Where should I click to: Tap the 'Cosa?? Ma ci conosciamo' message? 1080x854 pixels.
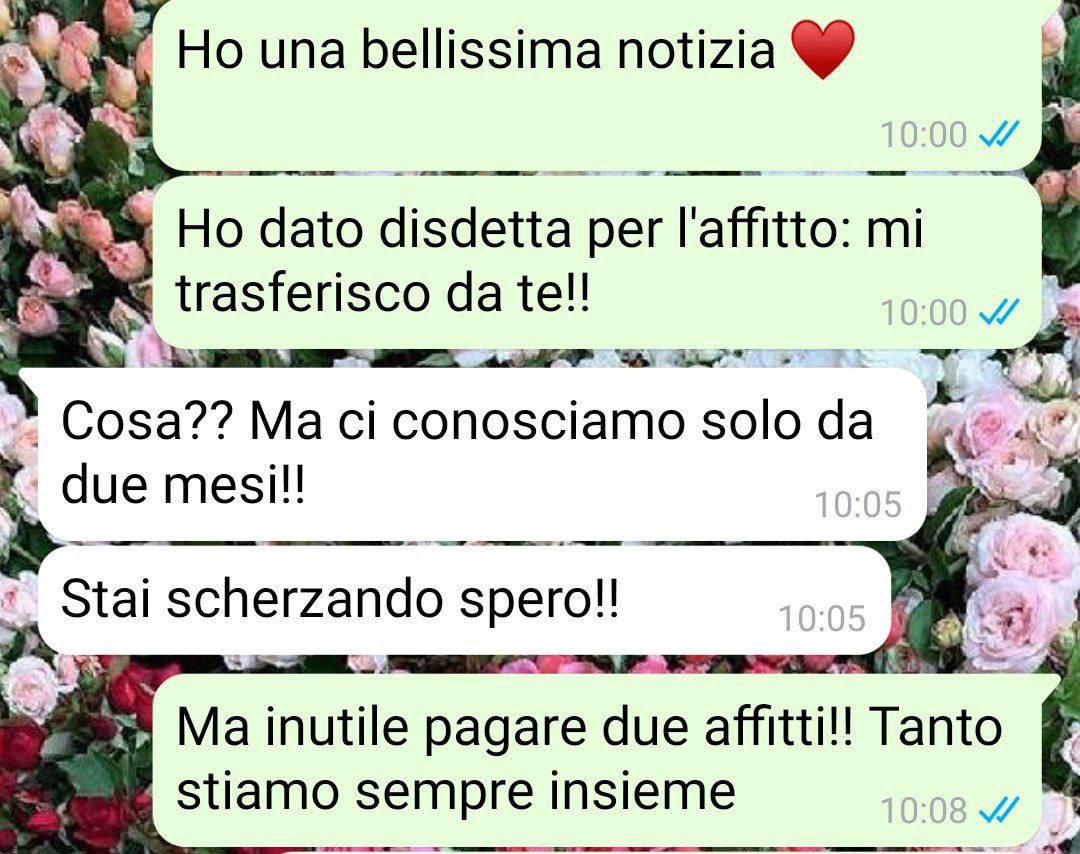pos(482,455)
